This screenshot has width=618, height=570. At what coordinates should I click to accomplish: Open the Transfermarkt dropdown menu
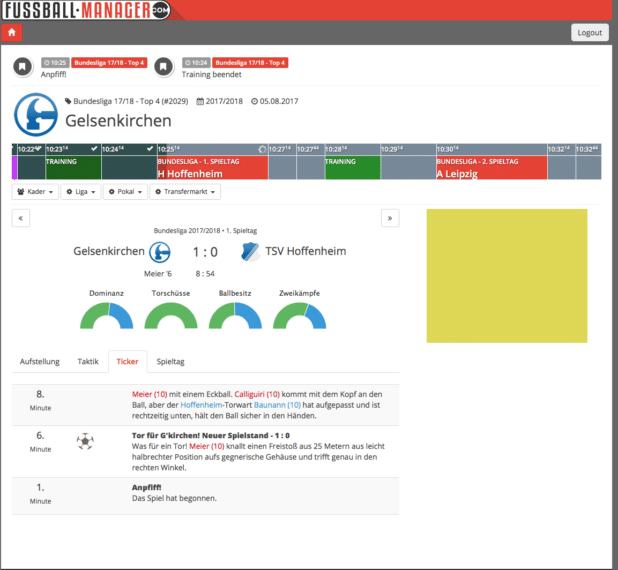pyautogui.click(x=185, y=192)
